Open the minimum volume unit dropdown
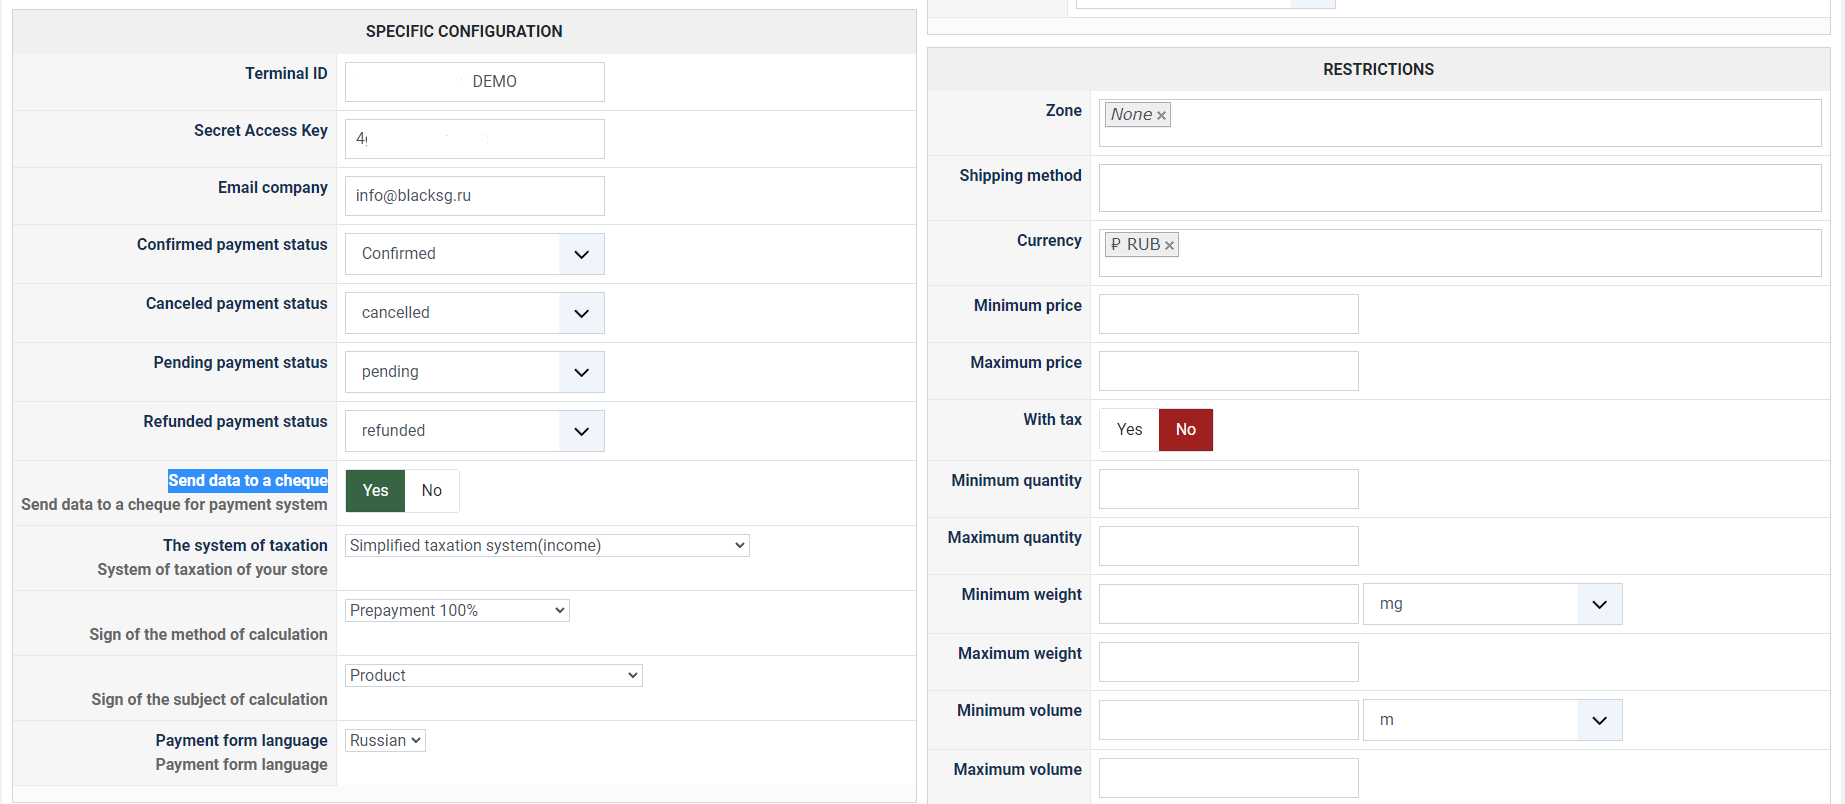 click(1491, 720)
